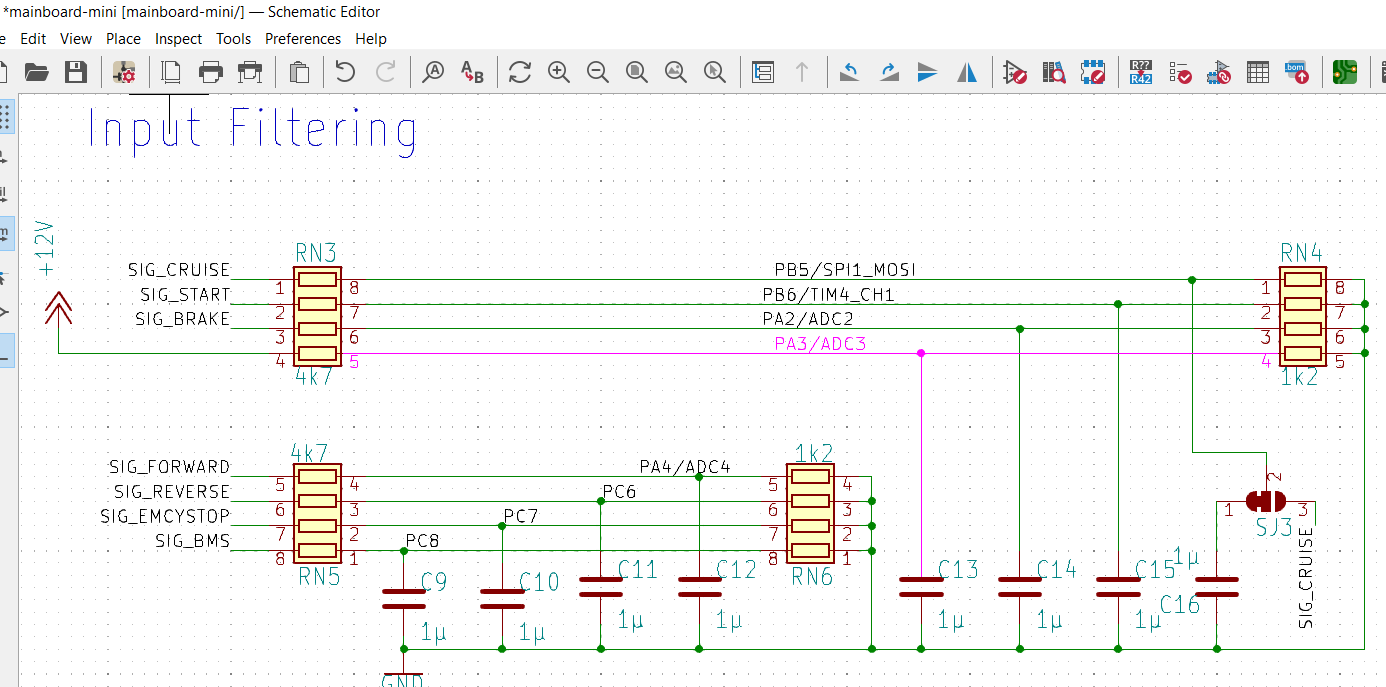Screen dimensions: 1386x687
Task: Open the PCB editor from toolbar
Action: pyautogui.click(x=1345, y=72)
